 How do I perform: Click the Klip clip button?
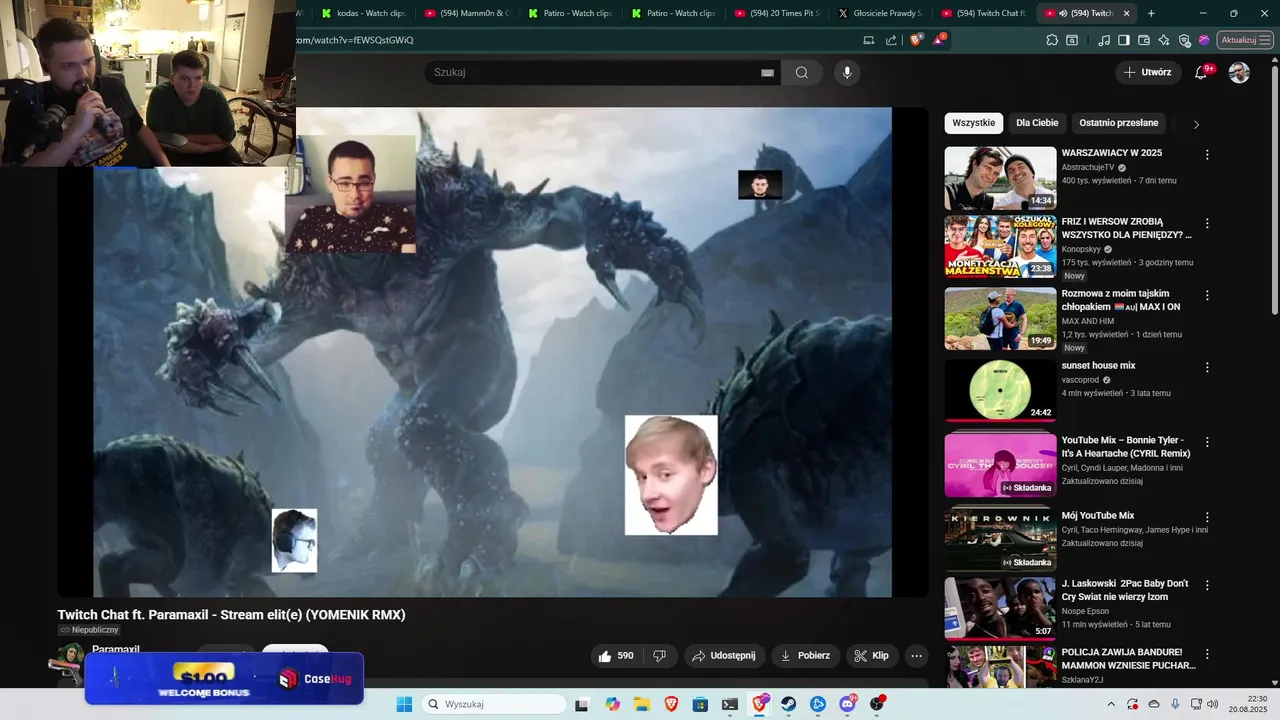pos(872,656)
